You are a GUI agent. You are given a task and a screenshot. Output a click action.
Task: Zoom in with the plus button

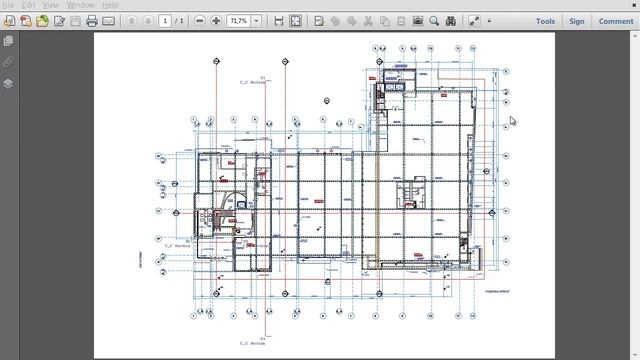click(216, 20)
